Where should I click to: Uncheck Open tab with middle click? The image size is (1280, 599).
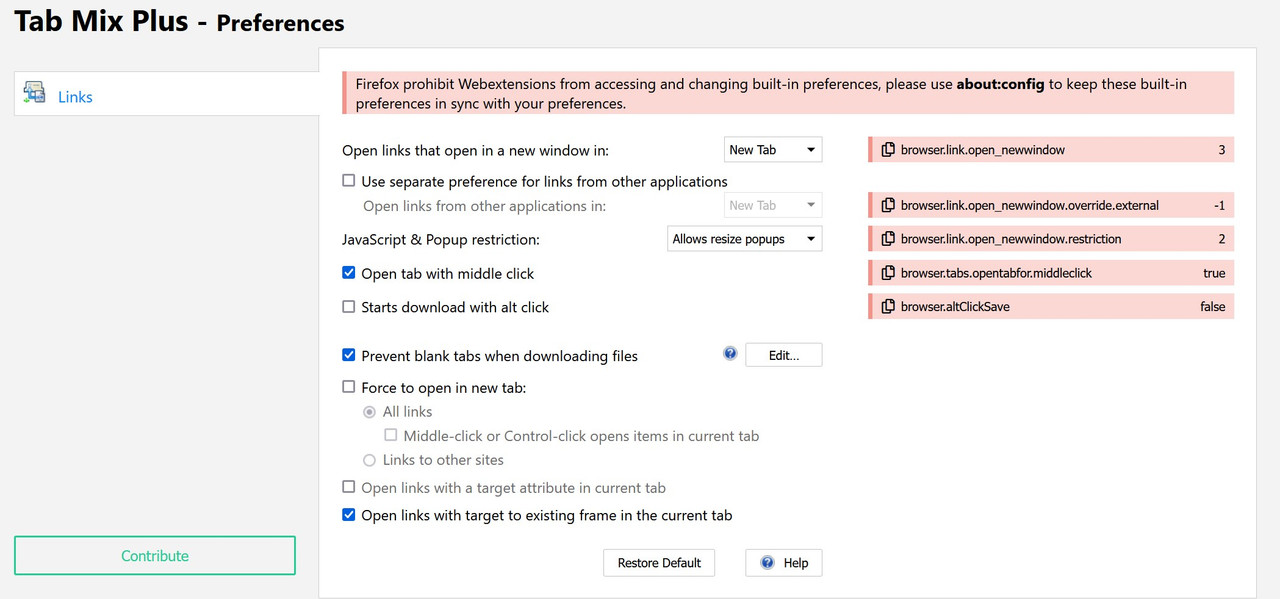point(349,273)
